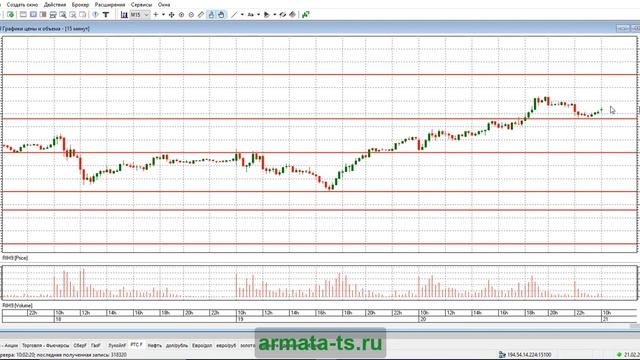This screenshot has width=640, height=360.
Task: Expand the arrow next to the plus tool
Action: [163, 15]
